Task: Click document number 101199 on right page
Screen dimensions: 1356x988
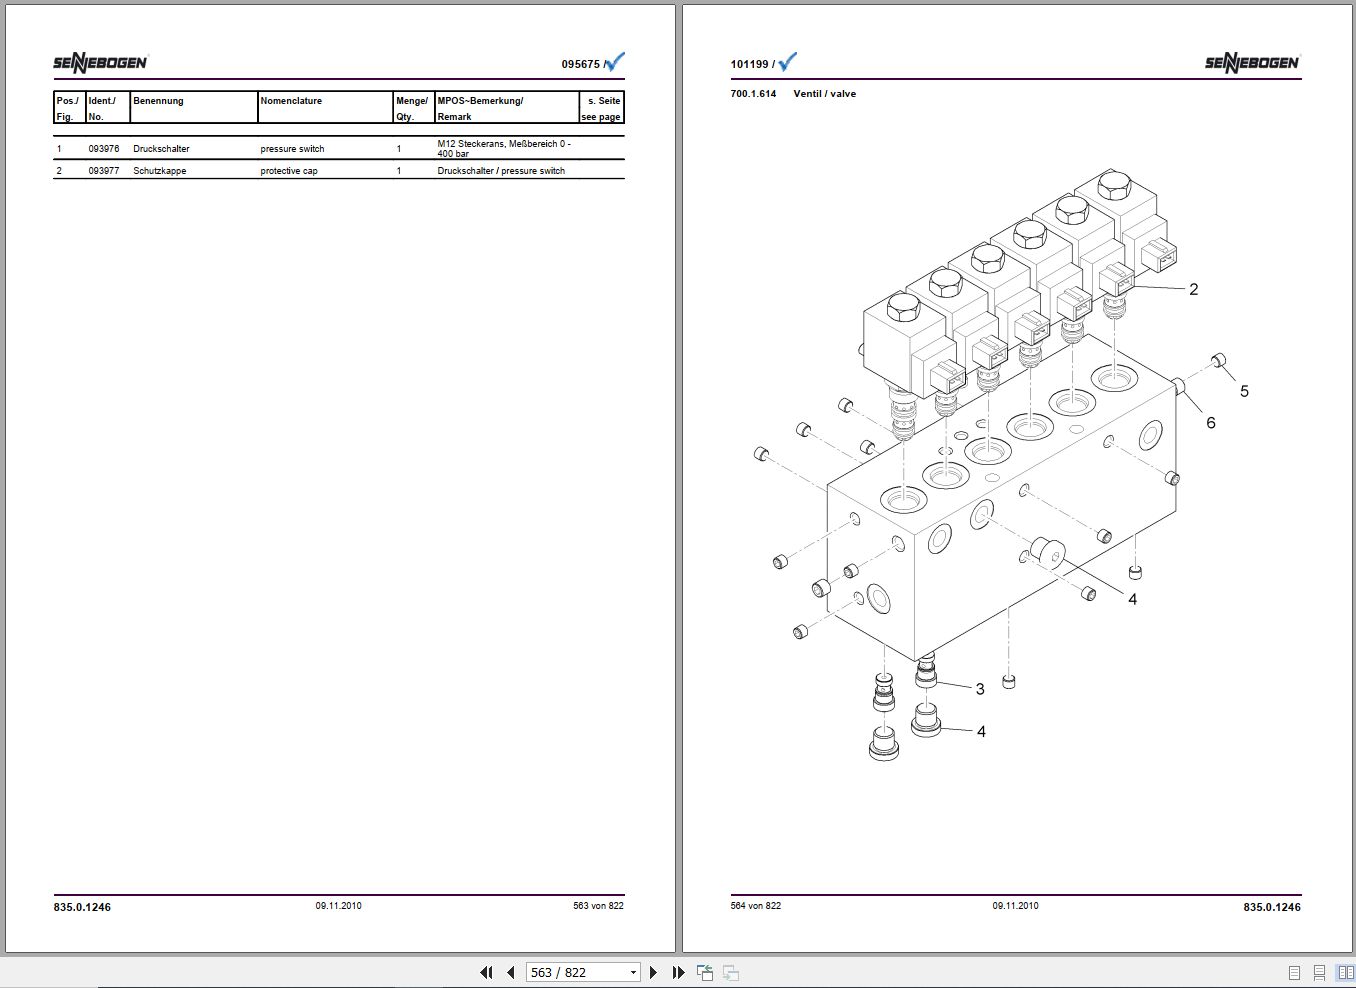Action: [750, 64]
